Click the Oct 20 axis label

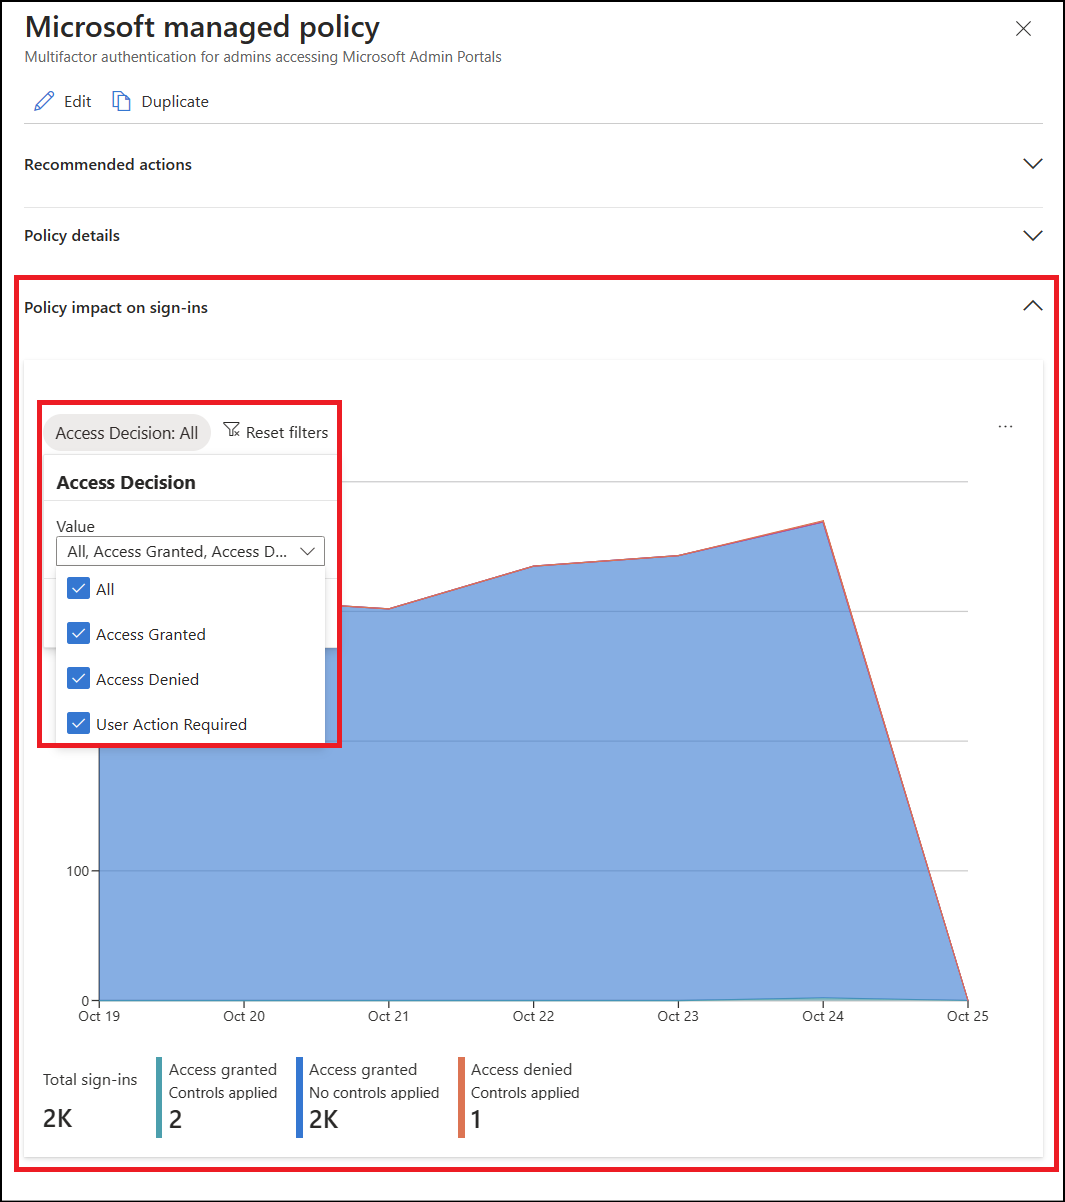(x=244, y=1016)
